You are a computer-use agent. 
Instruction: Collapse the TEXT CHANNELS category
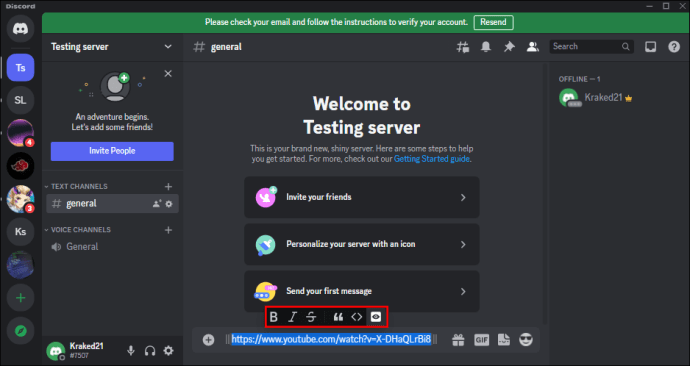(76, 187)
